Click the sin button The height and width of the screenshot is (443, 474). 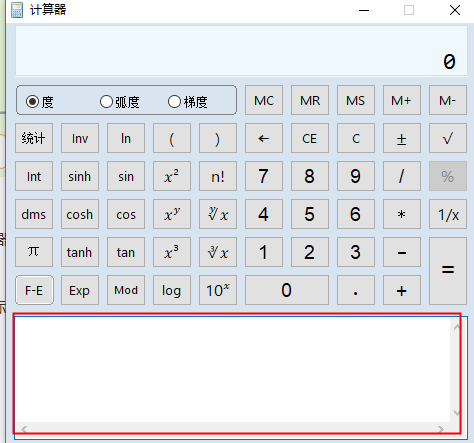(126, 176)
